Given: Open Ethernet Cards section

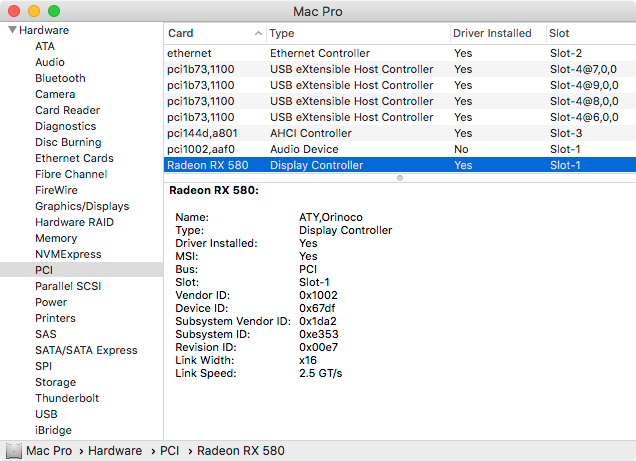Looking at the screenshot, I should tap(74, 158).
